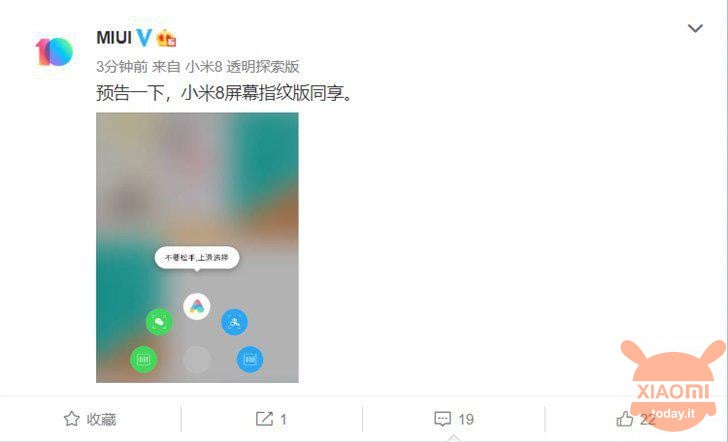
Task: Repost this post using the share icon
Action: coord(271,419)
